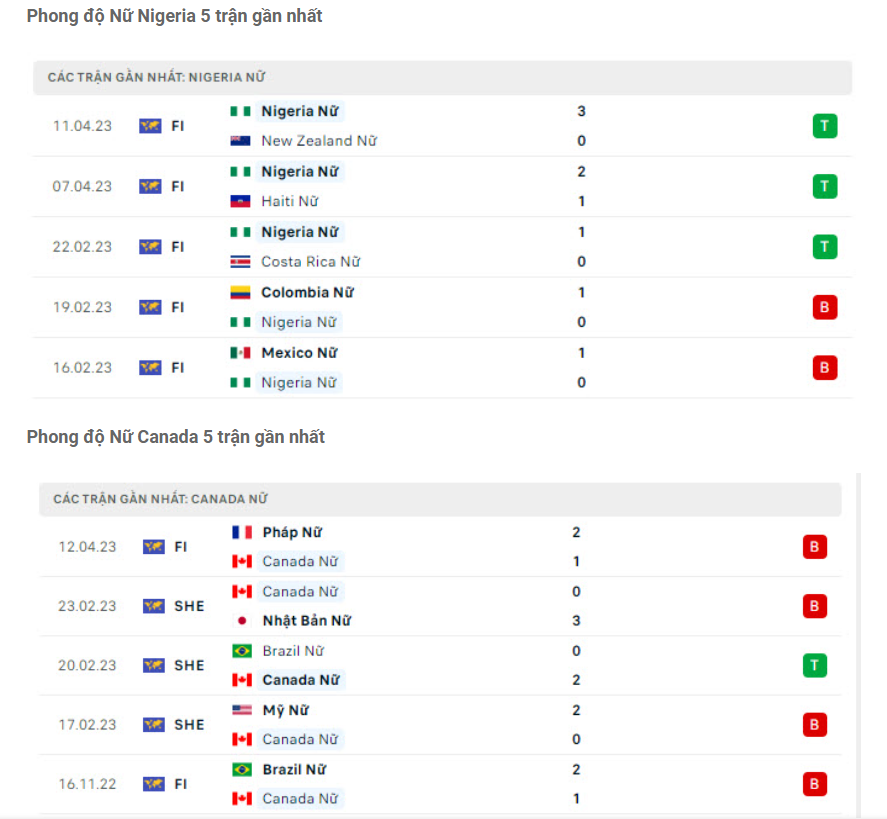Click the Colombia flag beside Colombia Nữ
Screen dimensions: 887x819
[240, 292]
